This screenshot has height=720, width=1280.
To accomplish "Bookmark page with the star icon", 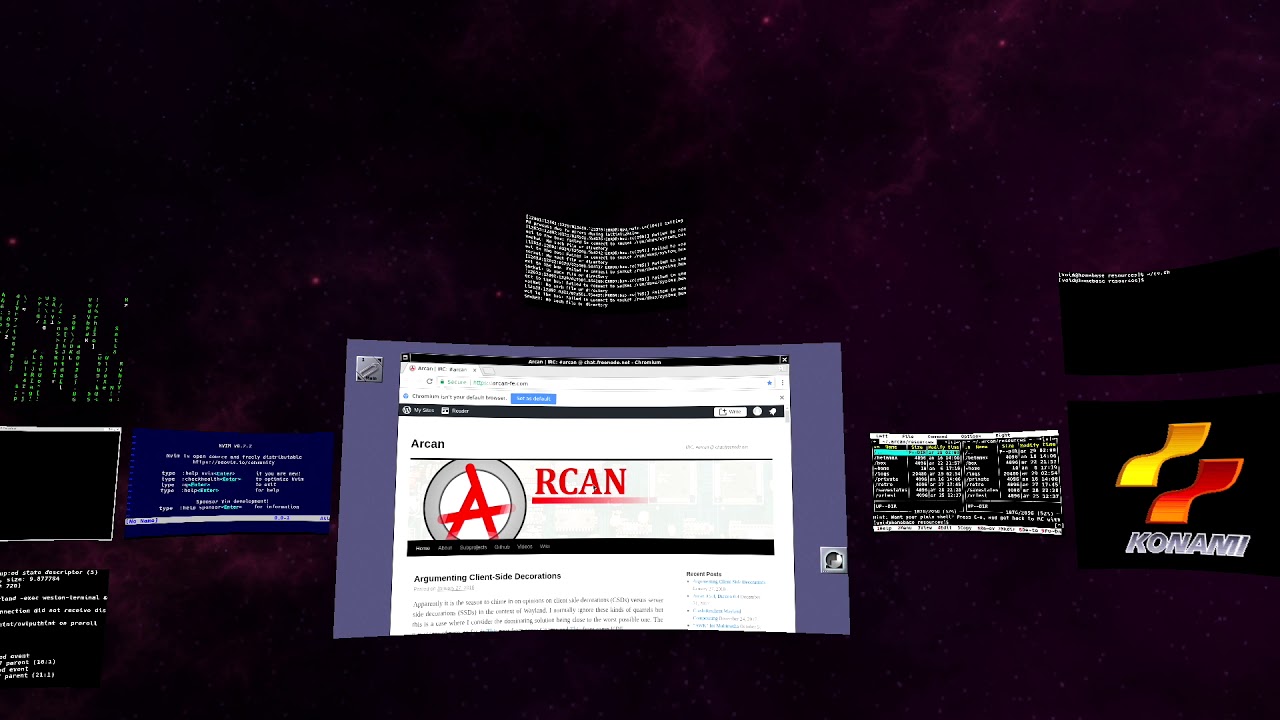I will [x=769, y=383].
